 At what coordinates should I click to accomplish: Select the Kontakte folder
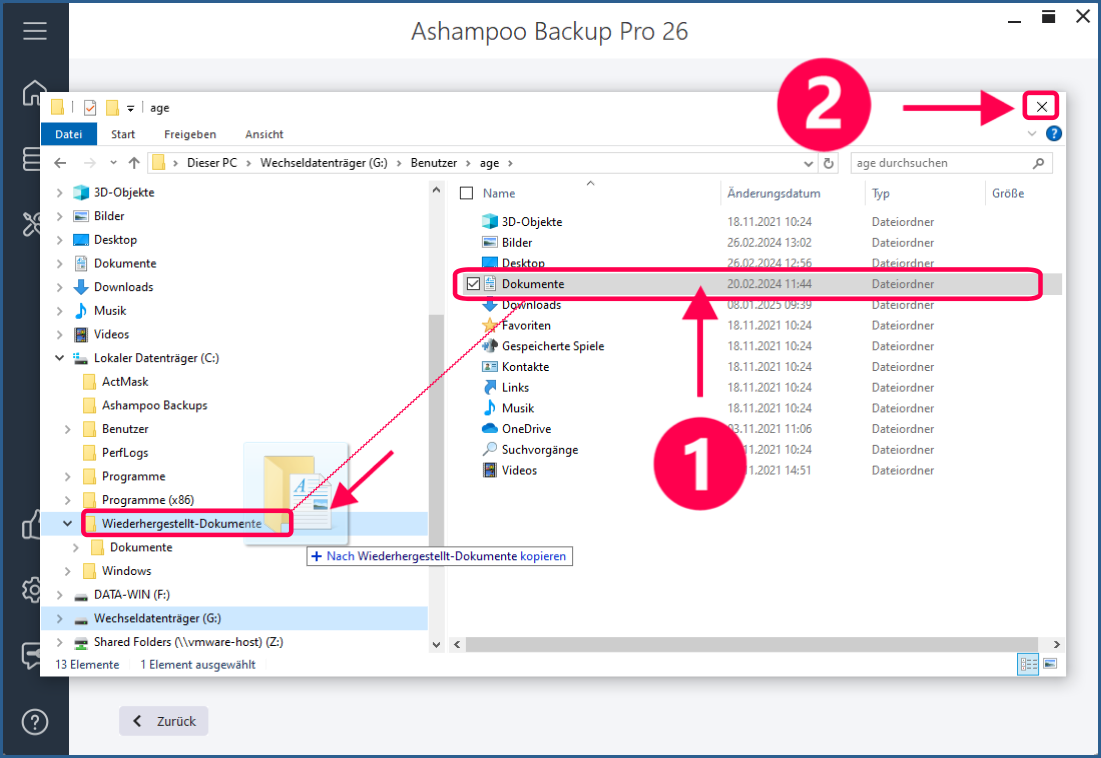(x=525, y=366)
